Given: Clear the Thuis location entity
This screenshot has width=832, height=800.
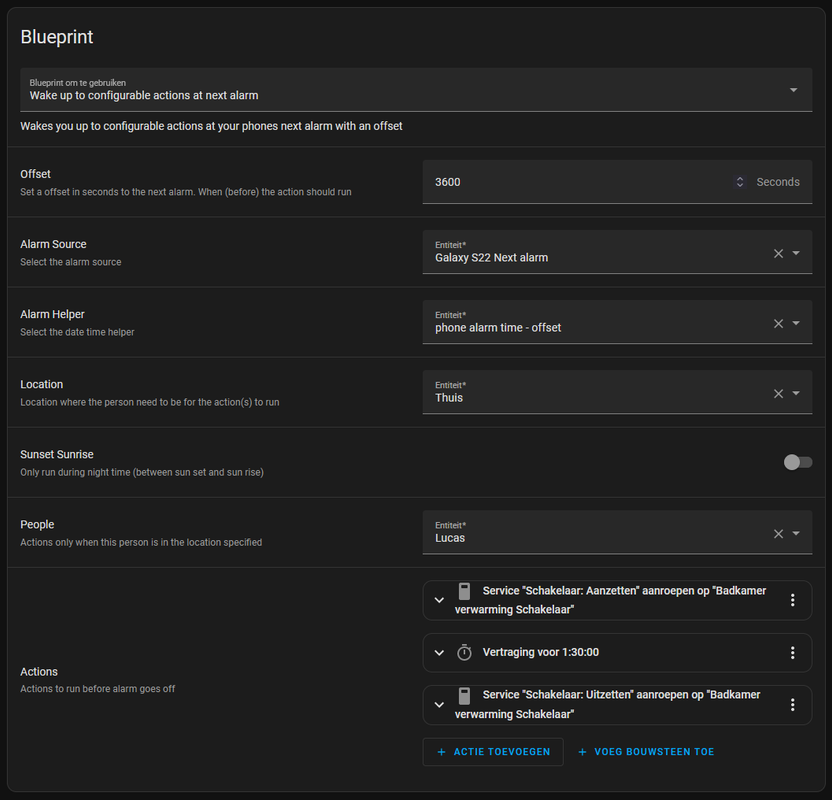Looking at the screenshot, I should (778, 394).
